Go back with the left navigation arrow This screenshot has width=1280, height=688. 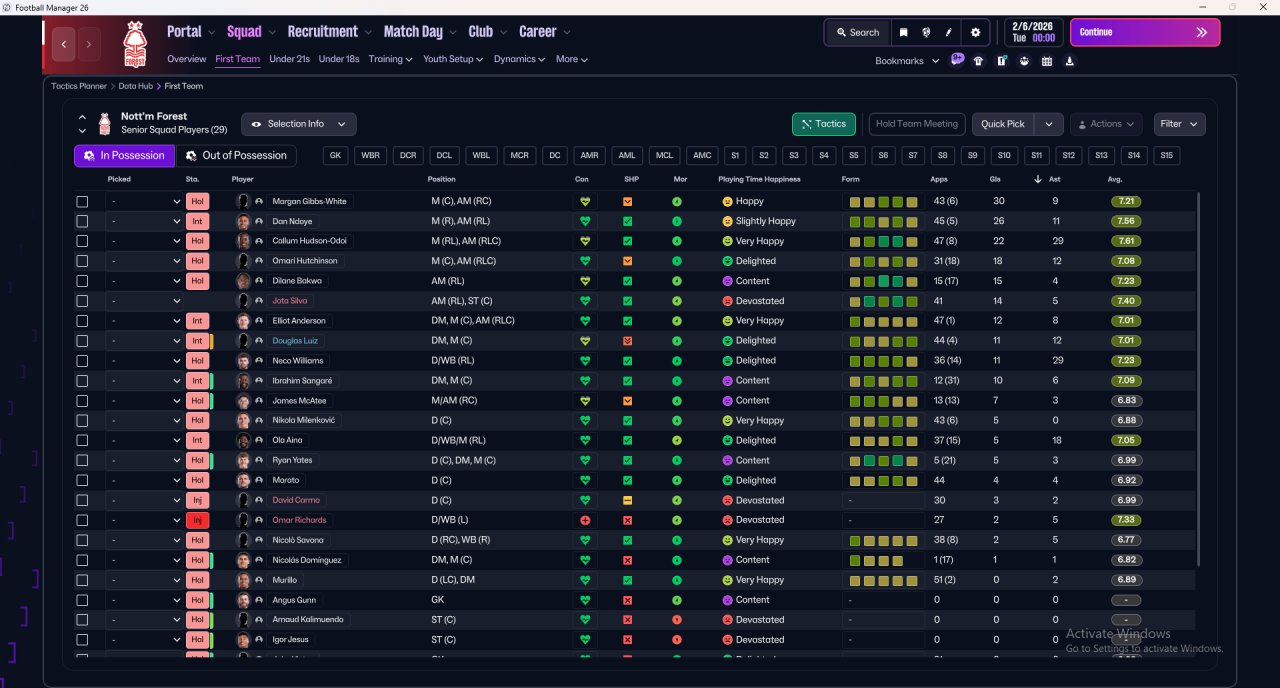pyautogui.click(x=65, y=44)
